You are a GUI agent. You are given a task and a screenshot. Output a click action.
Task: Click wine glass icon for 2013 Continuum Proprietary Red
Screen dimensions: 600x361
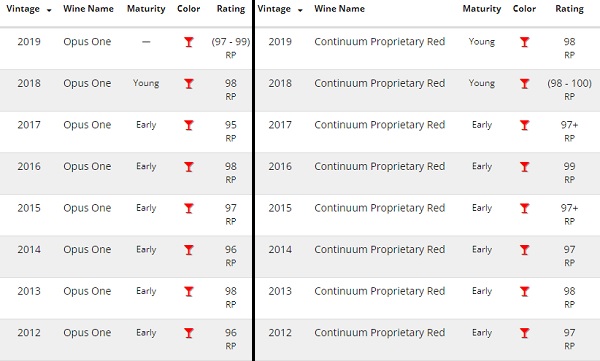(524, 291)
